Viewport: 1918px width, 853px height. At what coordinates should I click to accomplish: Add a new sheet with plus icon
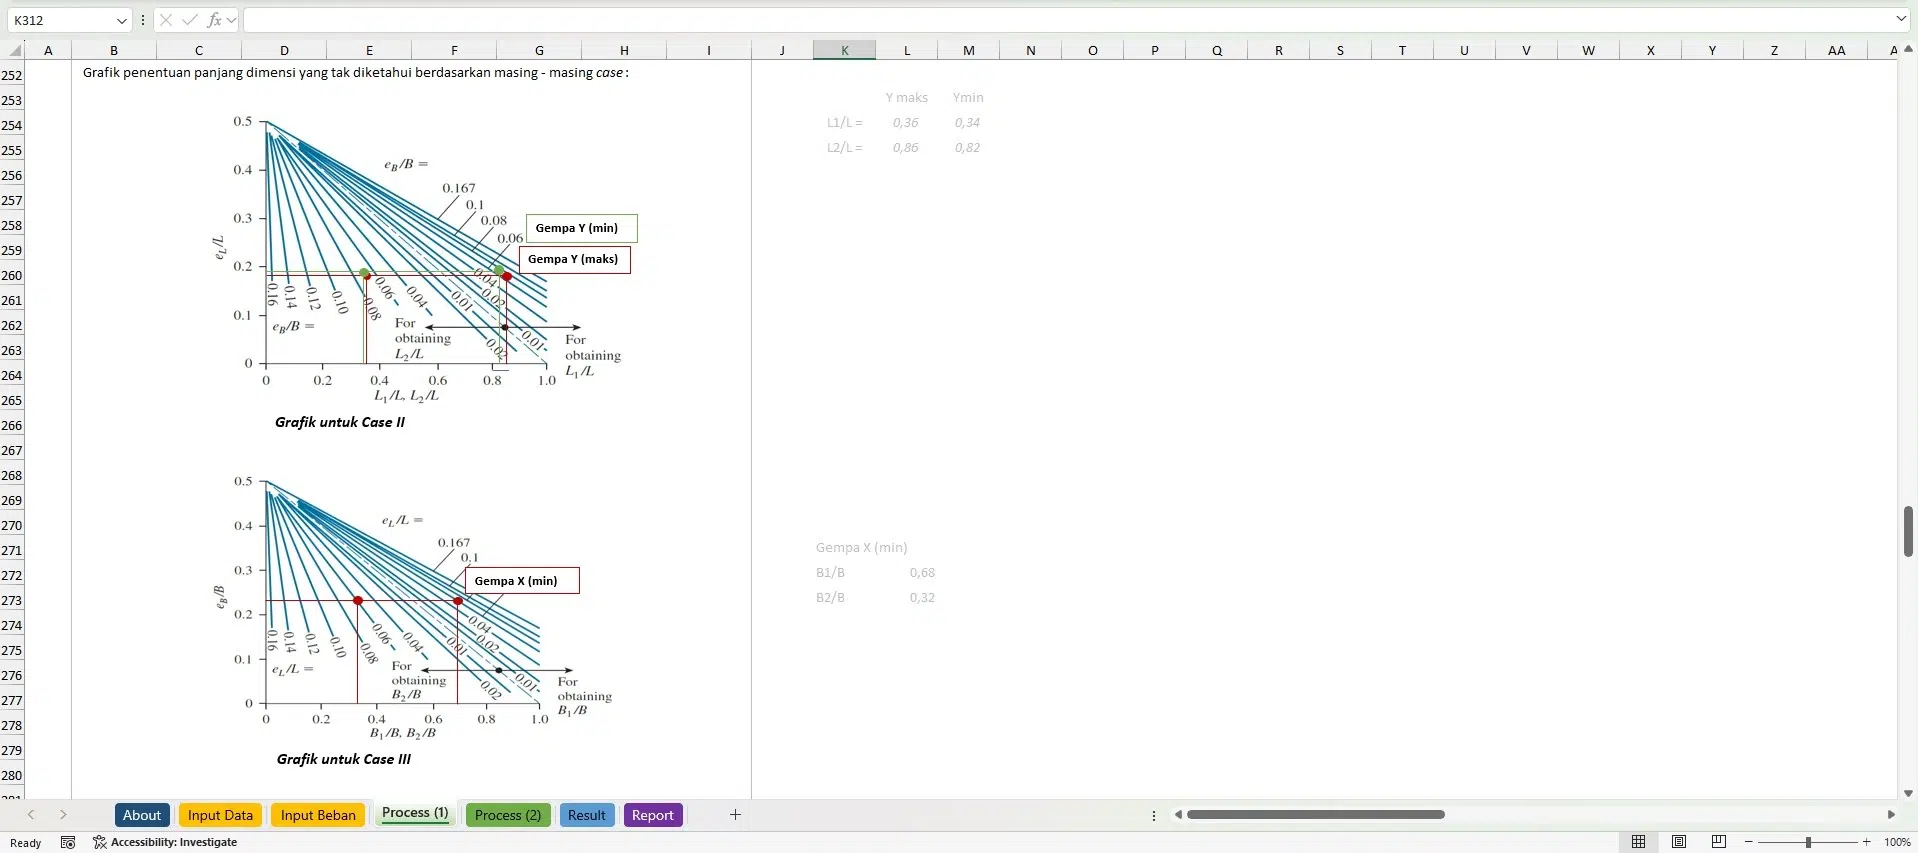tap(735, 815)
